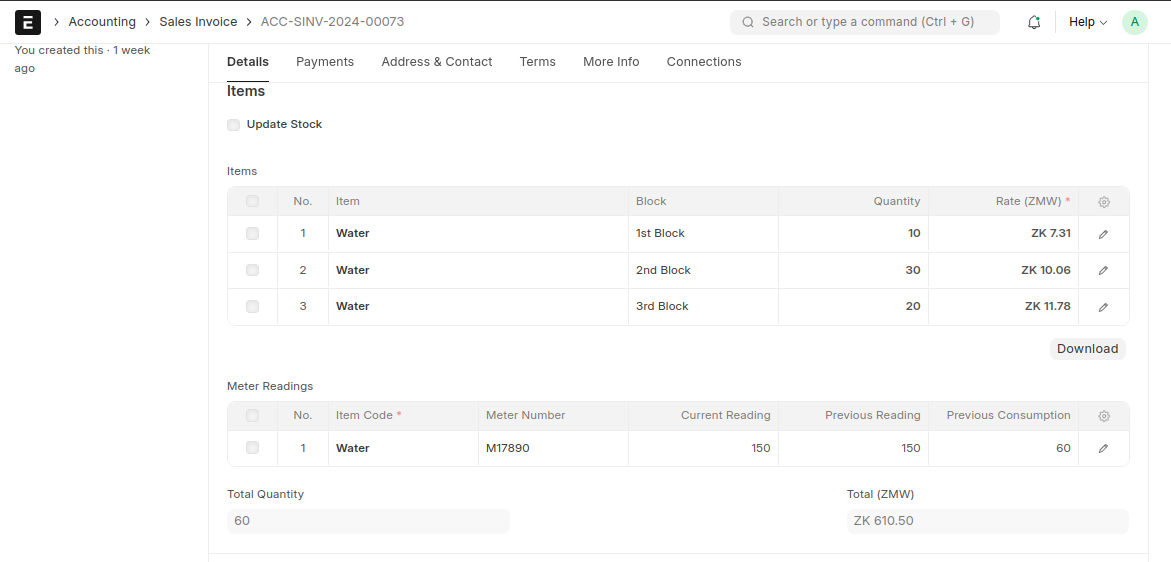Open the Address & Contact tab
The width and height of the screenshot is (1171, 562).
[x=437, y=62]
